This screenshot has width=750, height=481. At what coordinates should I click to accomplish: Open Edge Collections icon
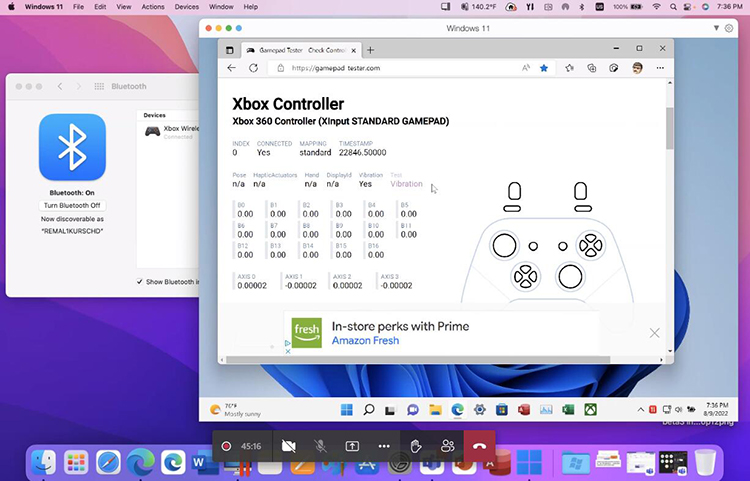[x=592, y=68]
